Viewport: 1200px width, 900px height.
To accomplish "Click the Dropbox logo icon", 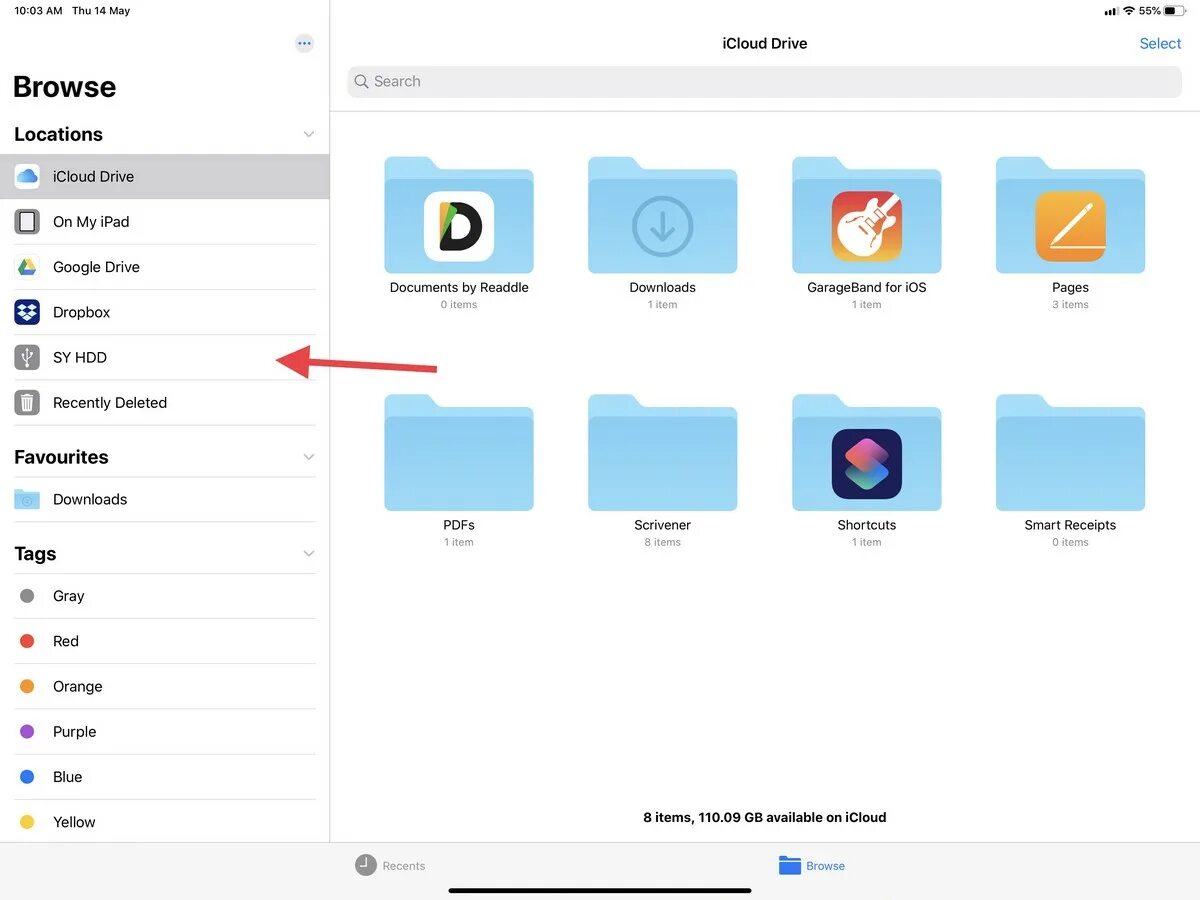I will click(x=27, y=312).
